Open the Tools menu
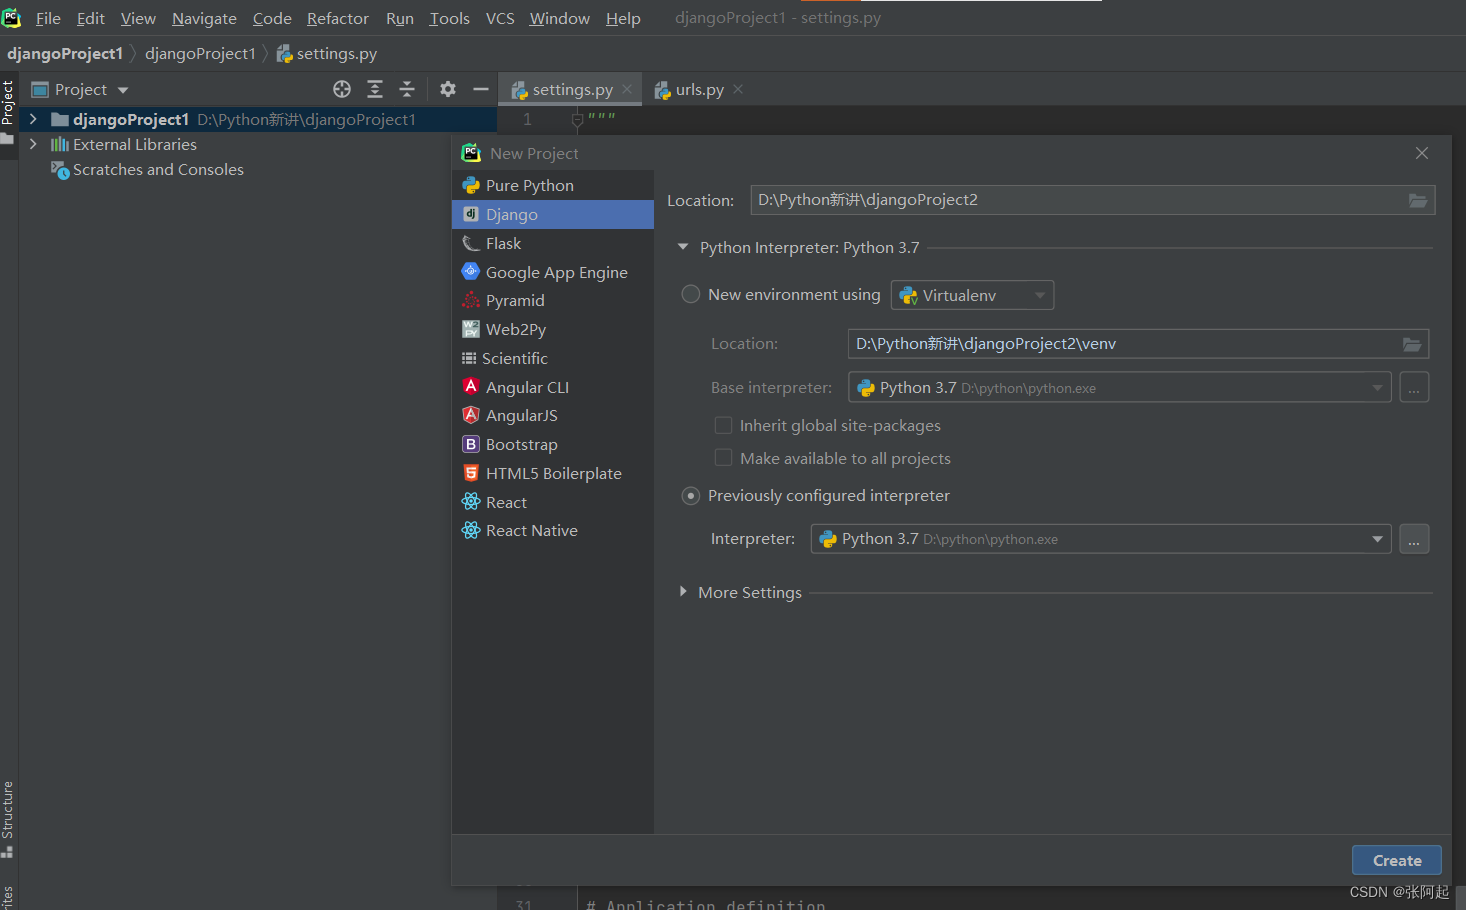The image size is (1466, 910). click(x=449, y=18)
